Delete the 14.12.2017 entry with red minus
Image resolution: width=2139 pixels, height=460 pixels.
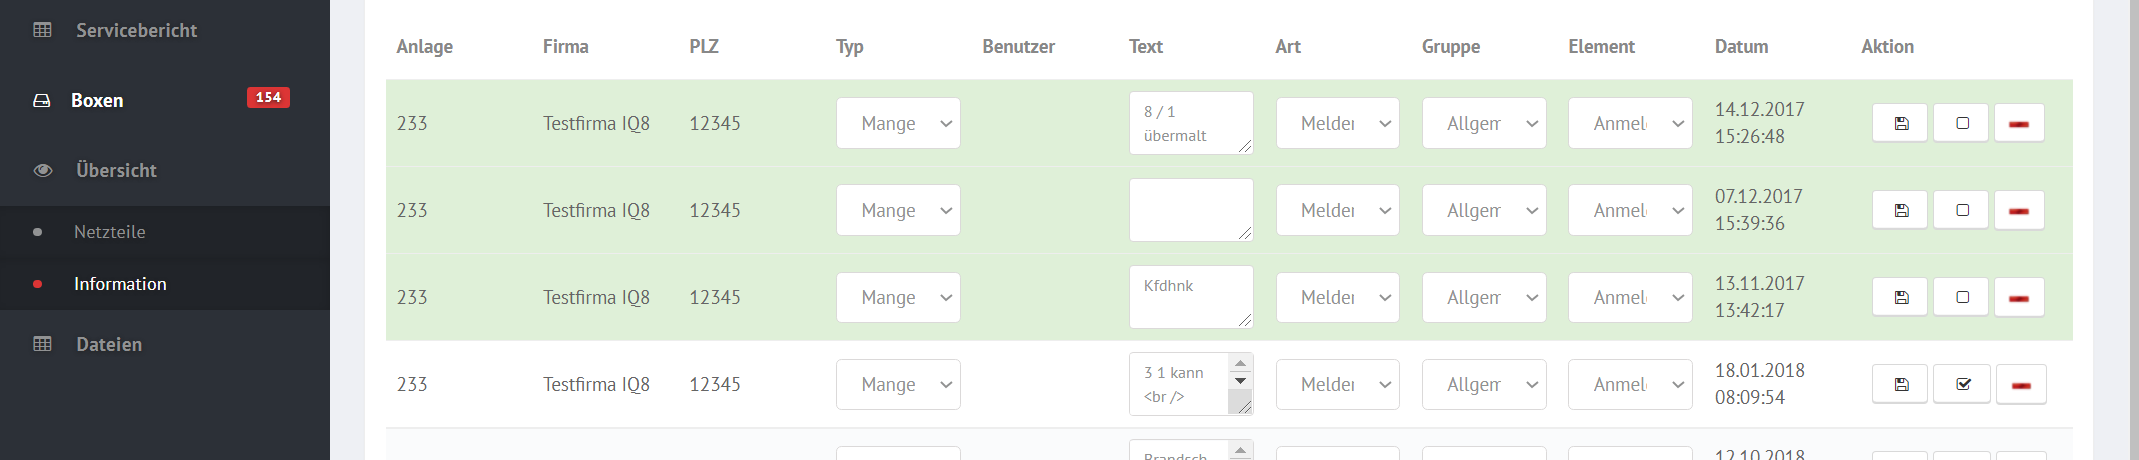click(x=2019, y=123)
